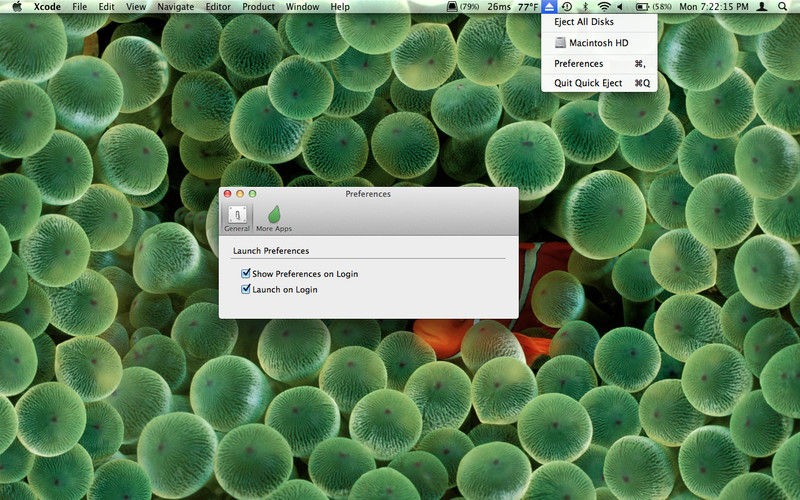
Task: Open the Xcode application menu
Action: click(x=47, y=7)
